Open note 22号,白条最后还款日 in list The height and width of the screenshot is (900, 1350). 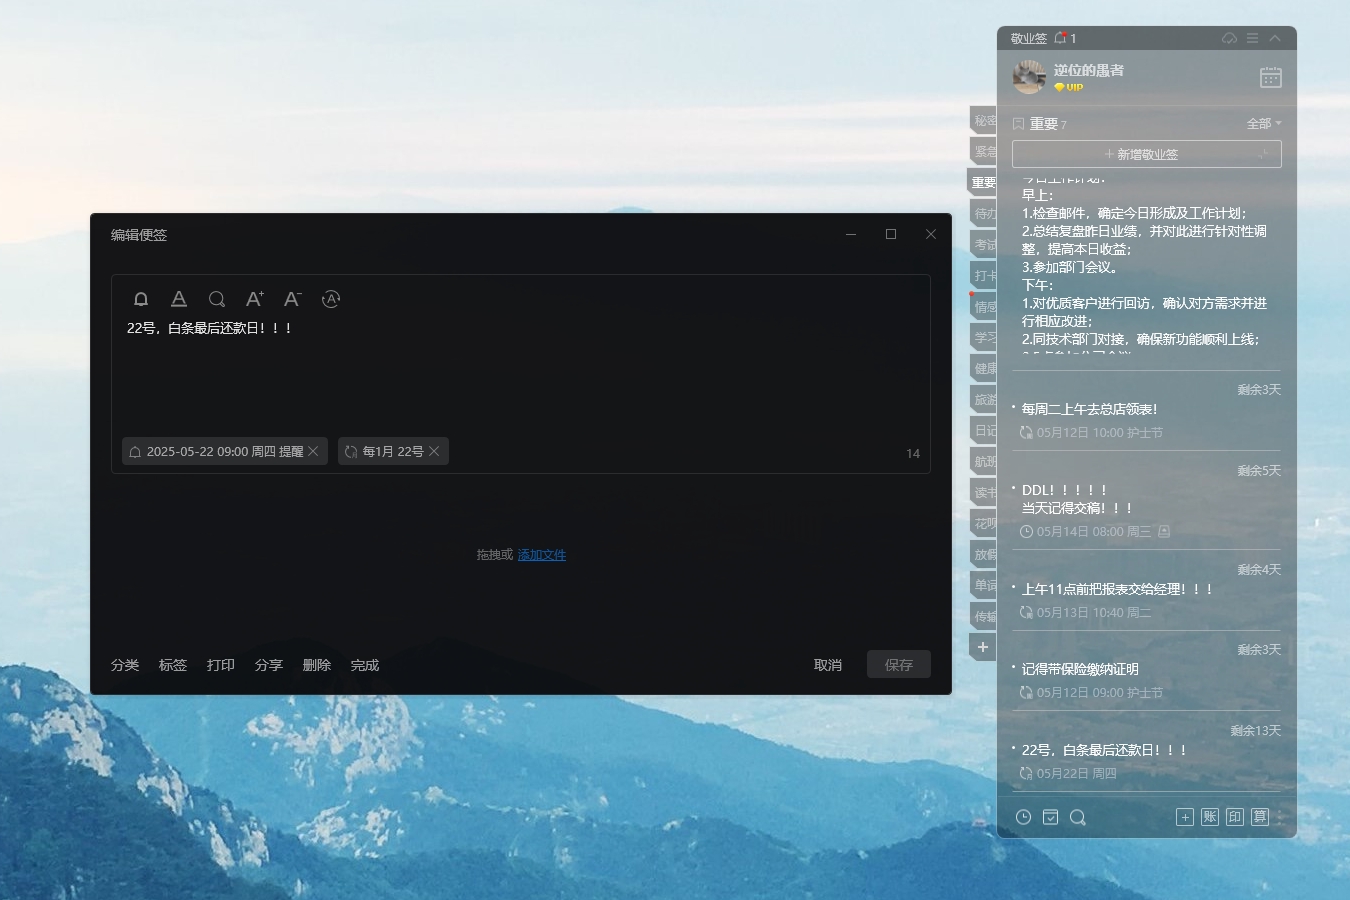pos(1104,750)
